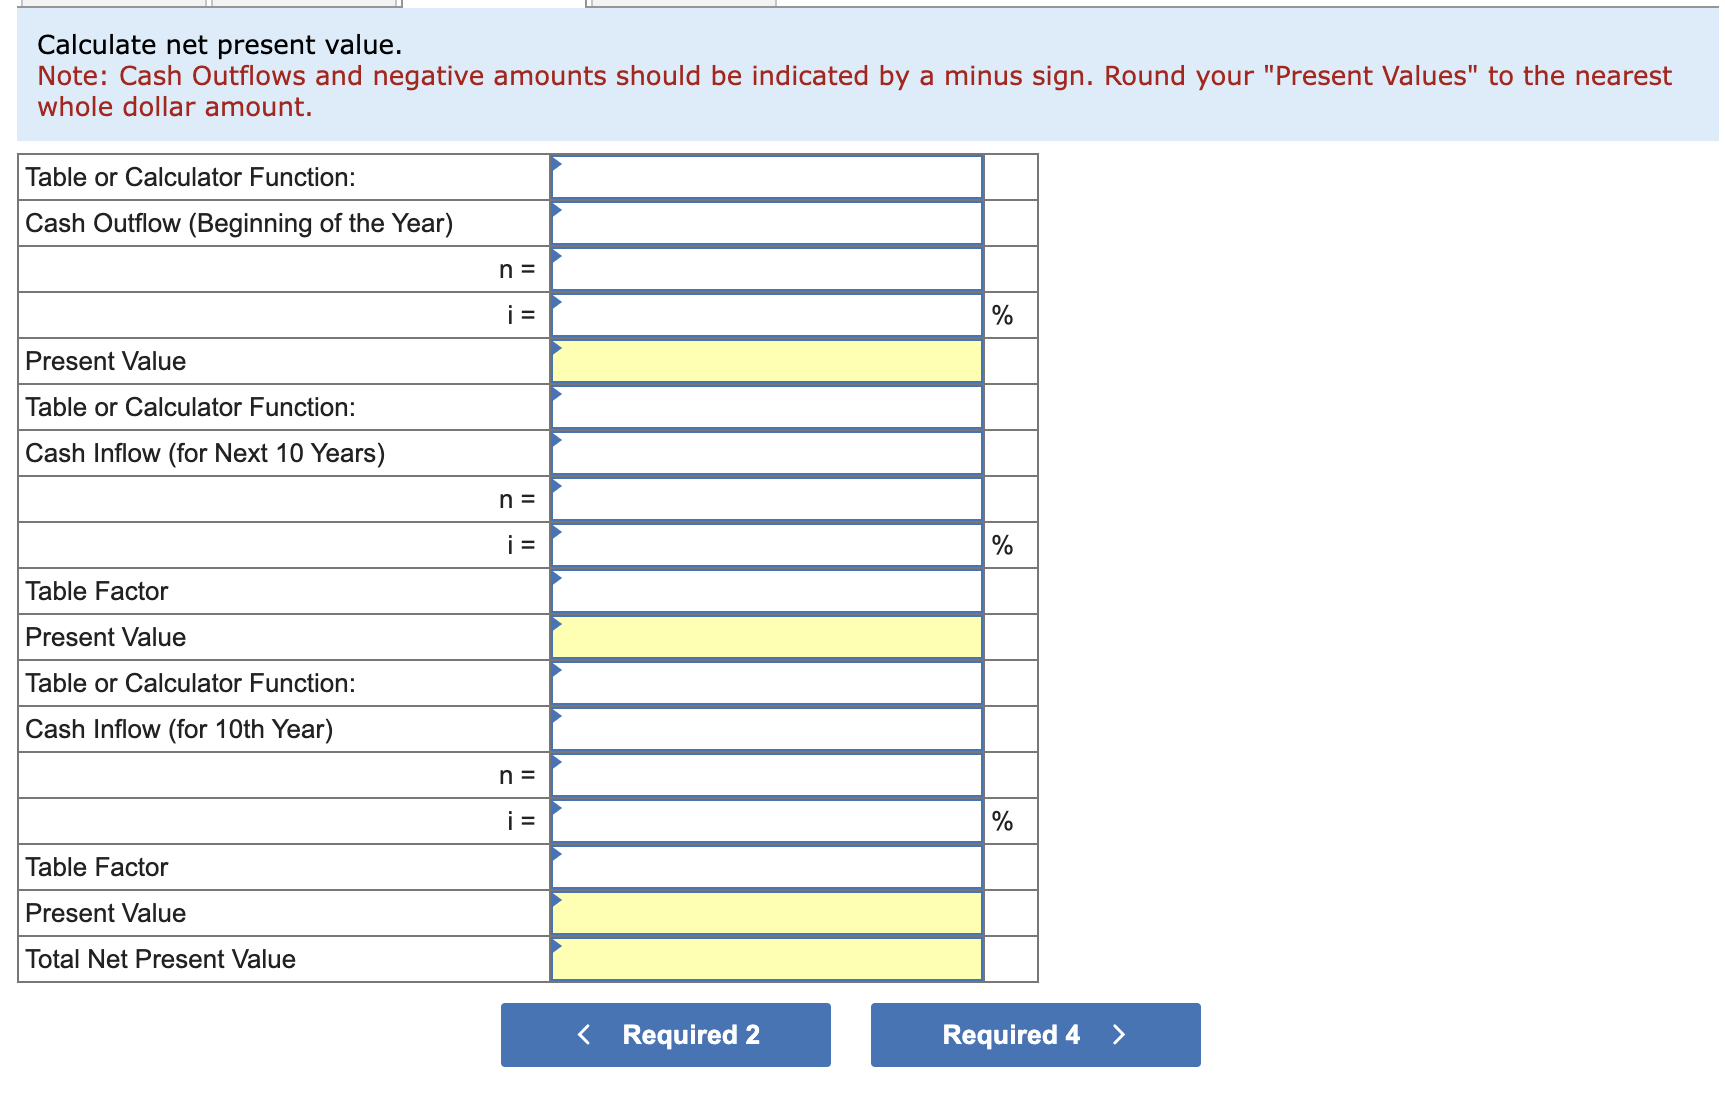
Task: Enter the i = percentage field for 10th year
Action: 768,821
